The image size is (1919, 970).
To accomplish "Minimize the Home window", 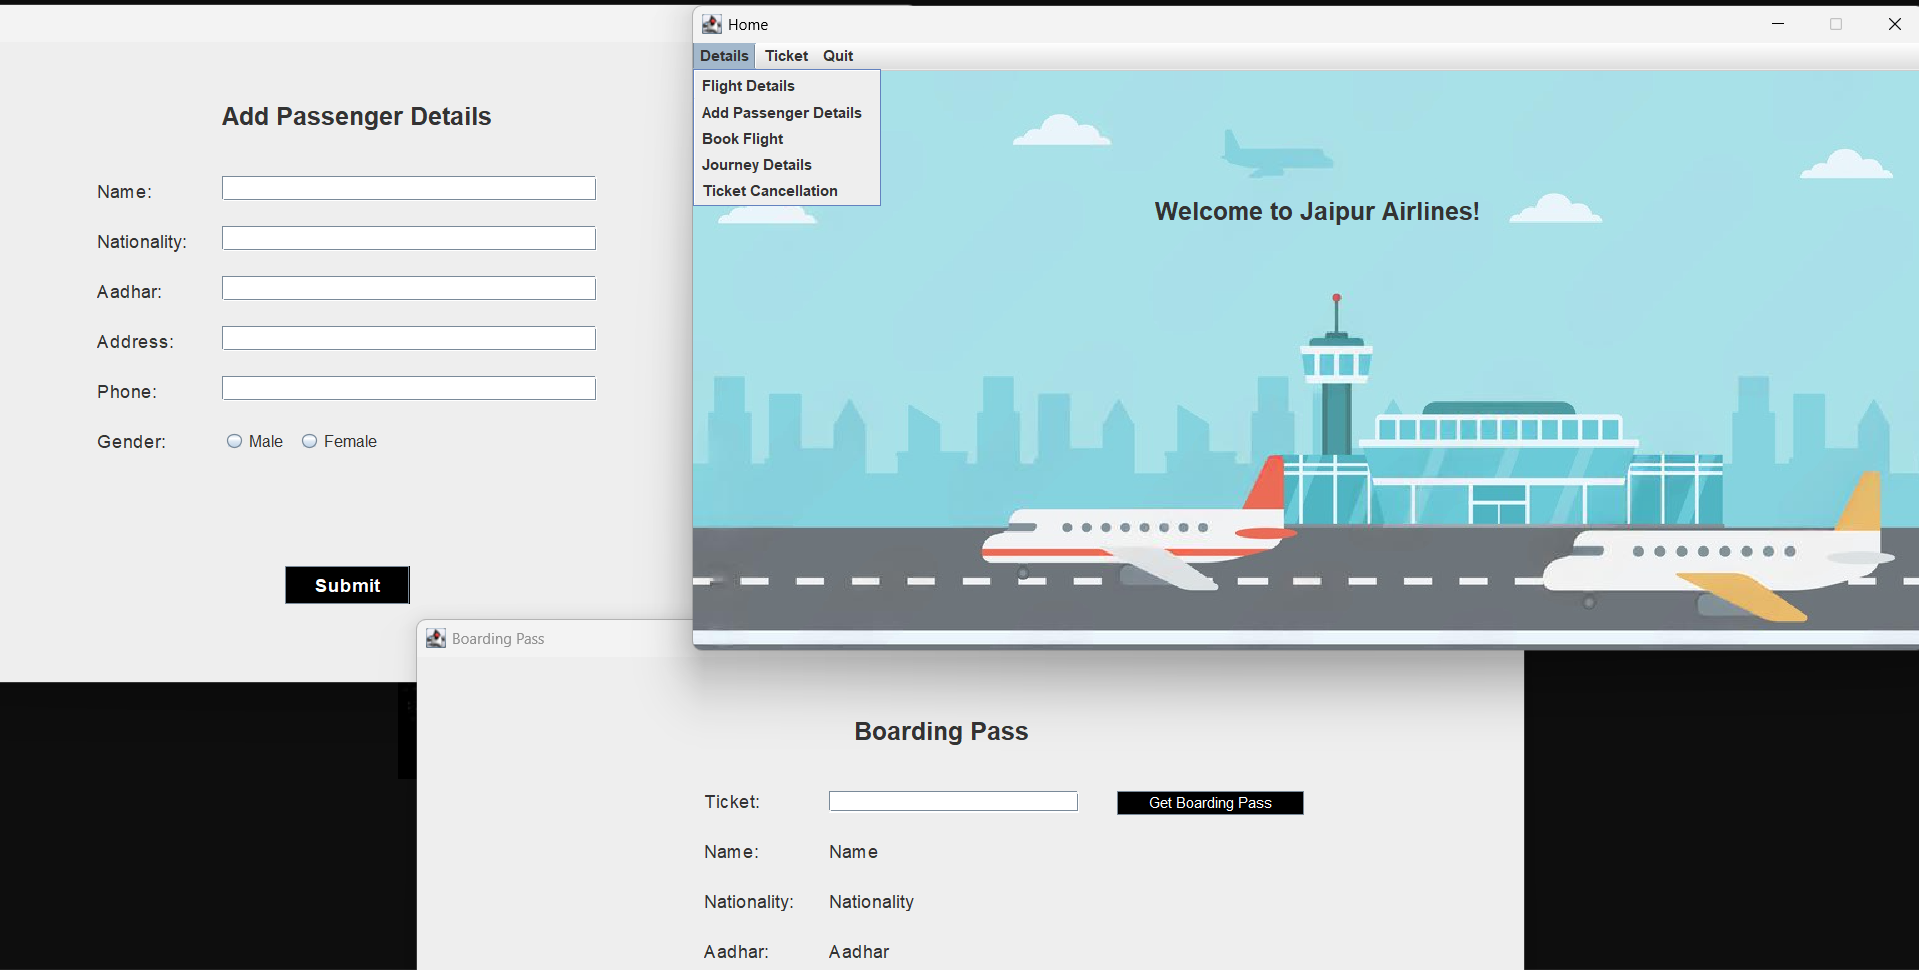I will click(1777, 24).
